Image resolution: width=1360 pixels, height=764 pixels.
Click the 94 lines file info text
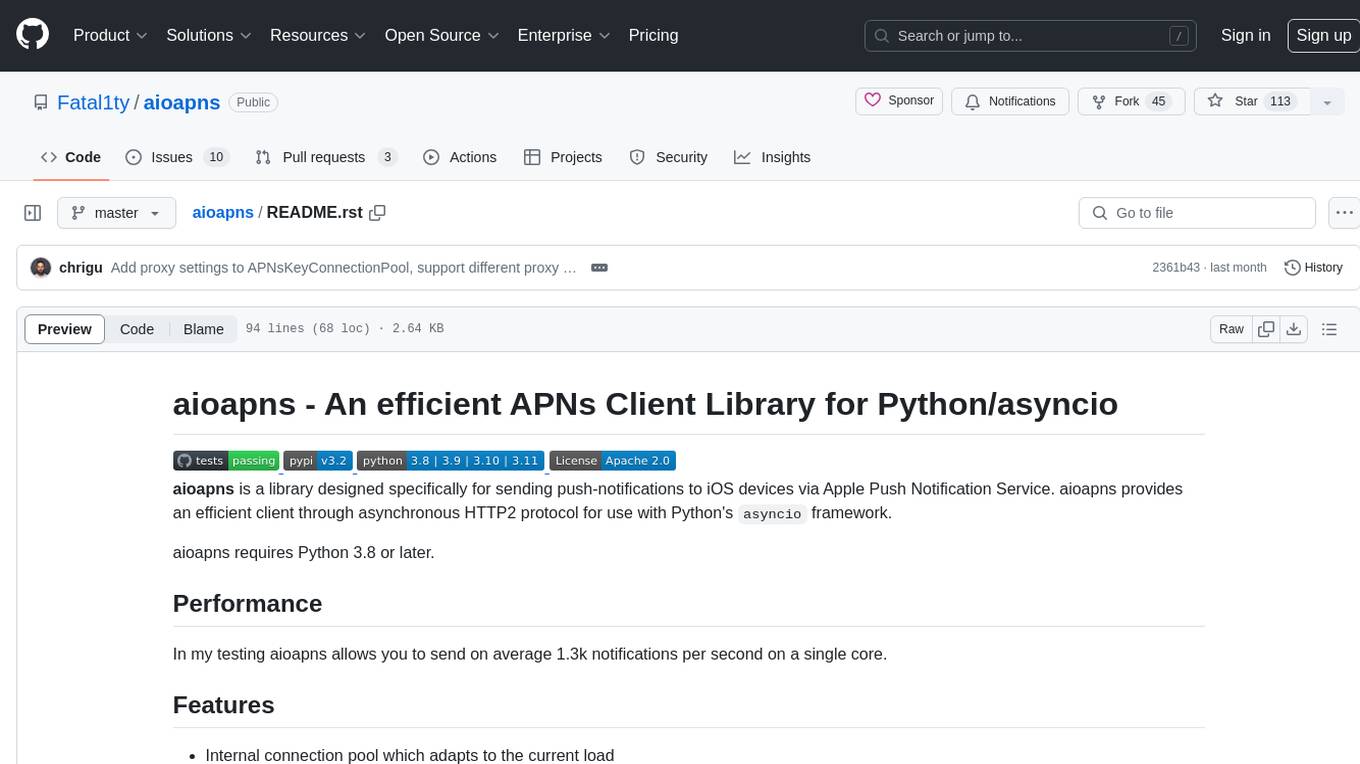coord(344,329)
